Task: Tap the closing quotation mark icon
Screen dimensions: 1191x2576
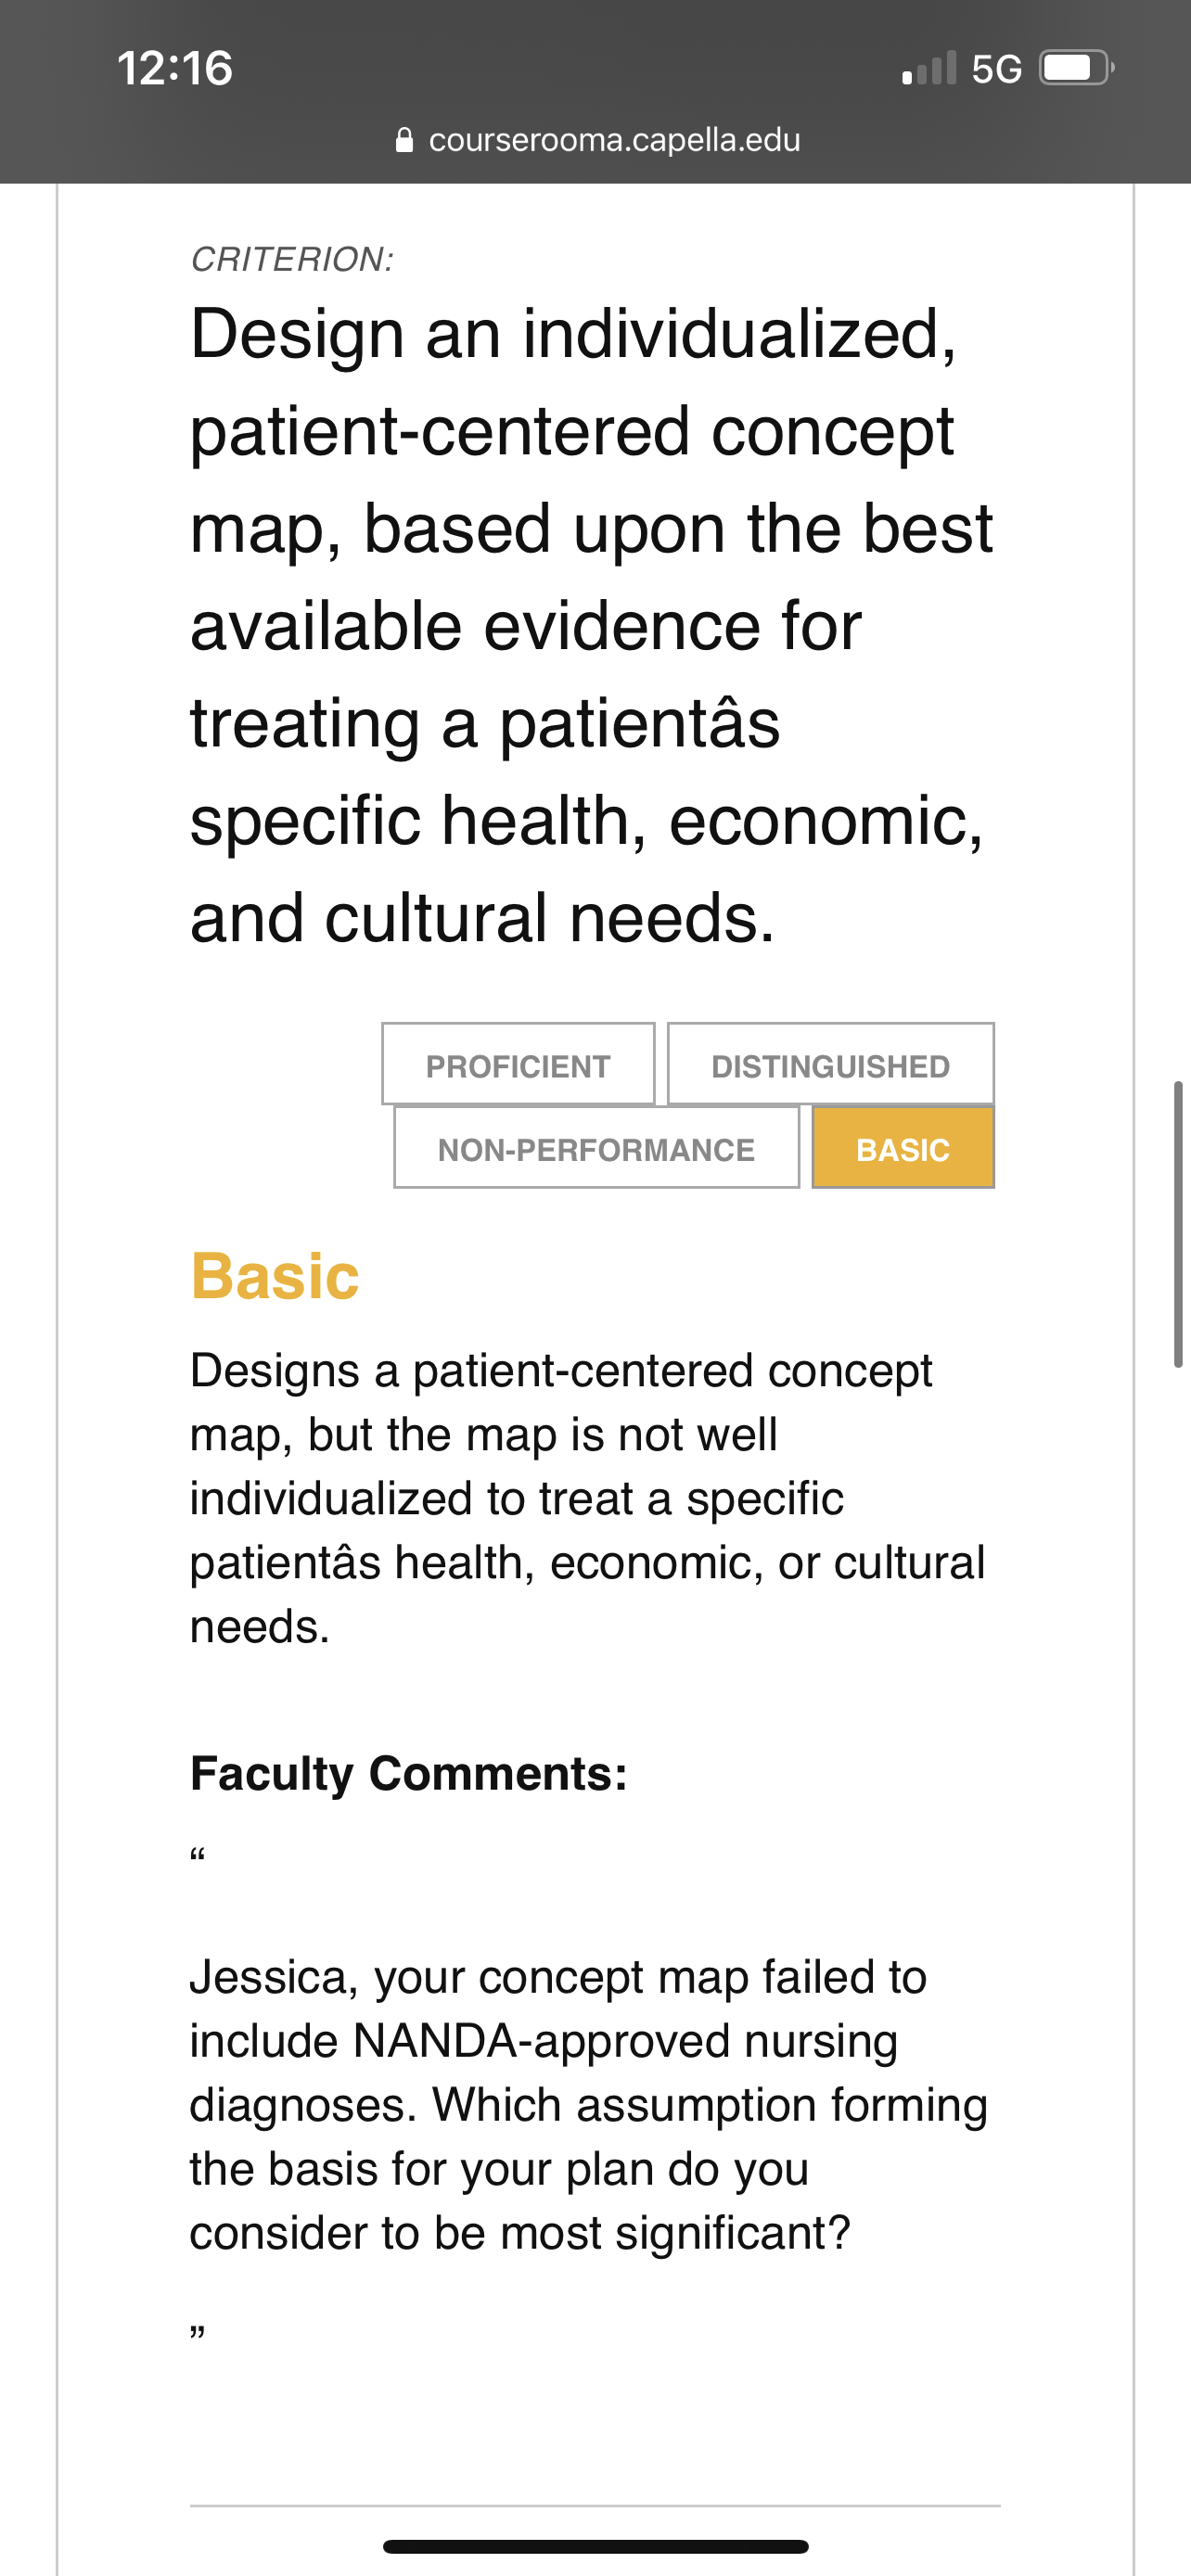Action: [x=198, y=2333]
